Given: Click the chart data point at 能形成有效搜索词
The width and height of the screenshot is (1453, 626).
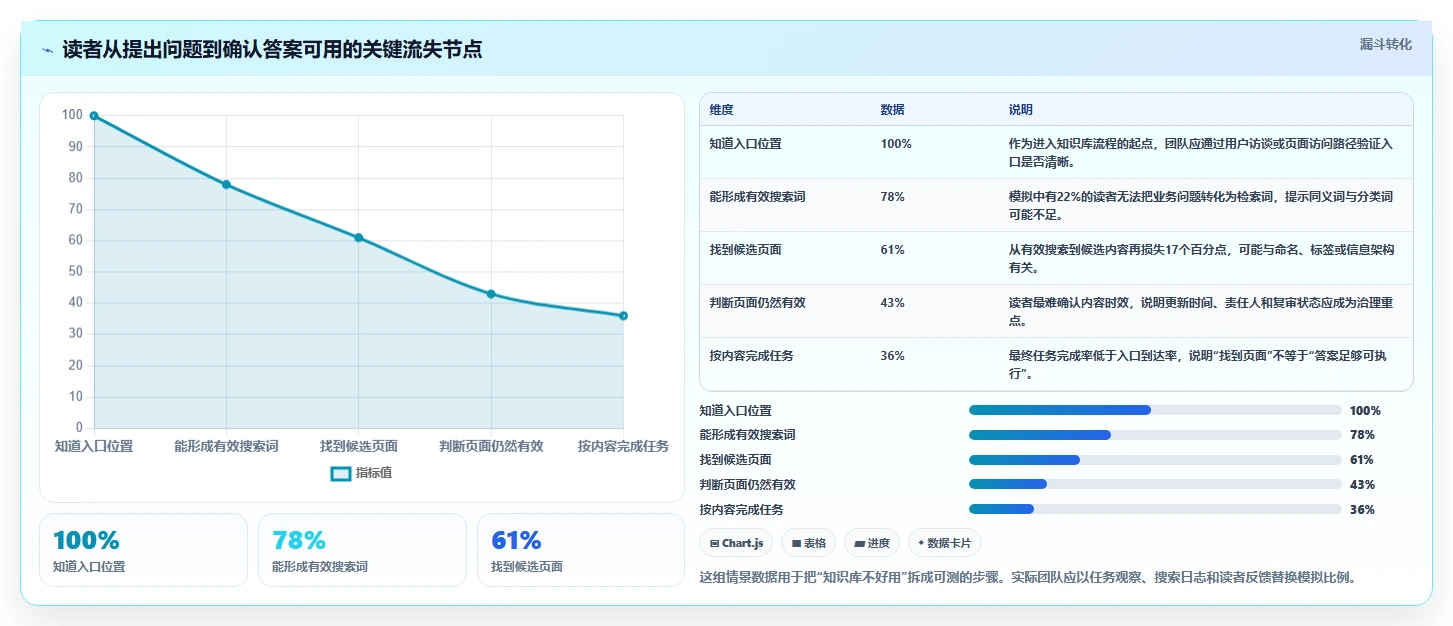Looking at the screenshot, I should (x=226, y=184).
